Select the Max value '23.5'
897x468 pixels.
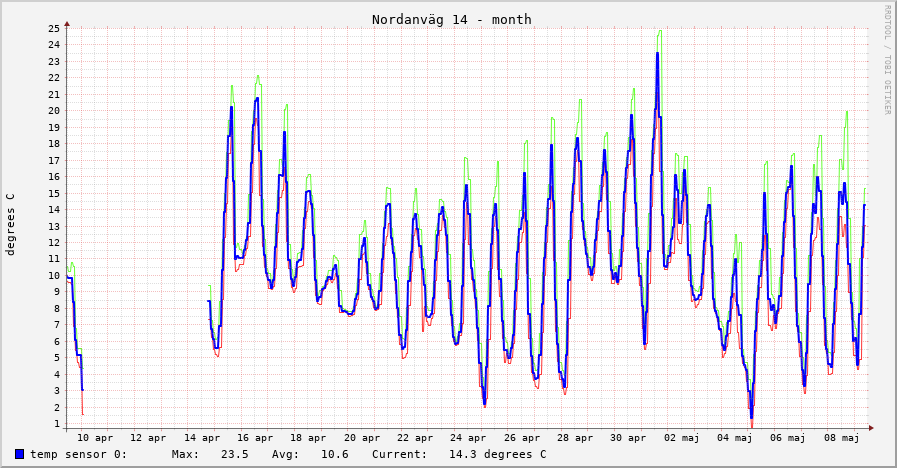235,454
